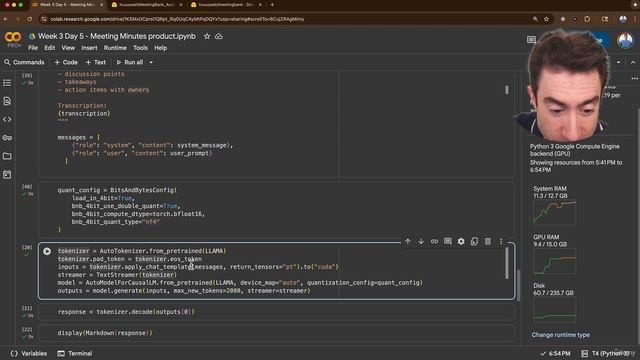Open the files folder sidebar icon
Viewport: 640px width, 360px height.
(7, 156)
